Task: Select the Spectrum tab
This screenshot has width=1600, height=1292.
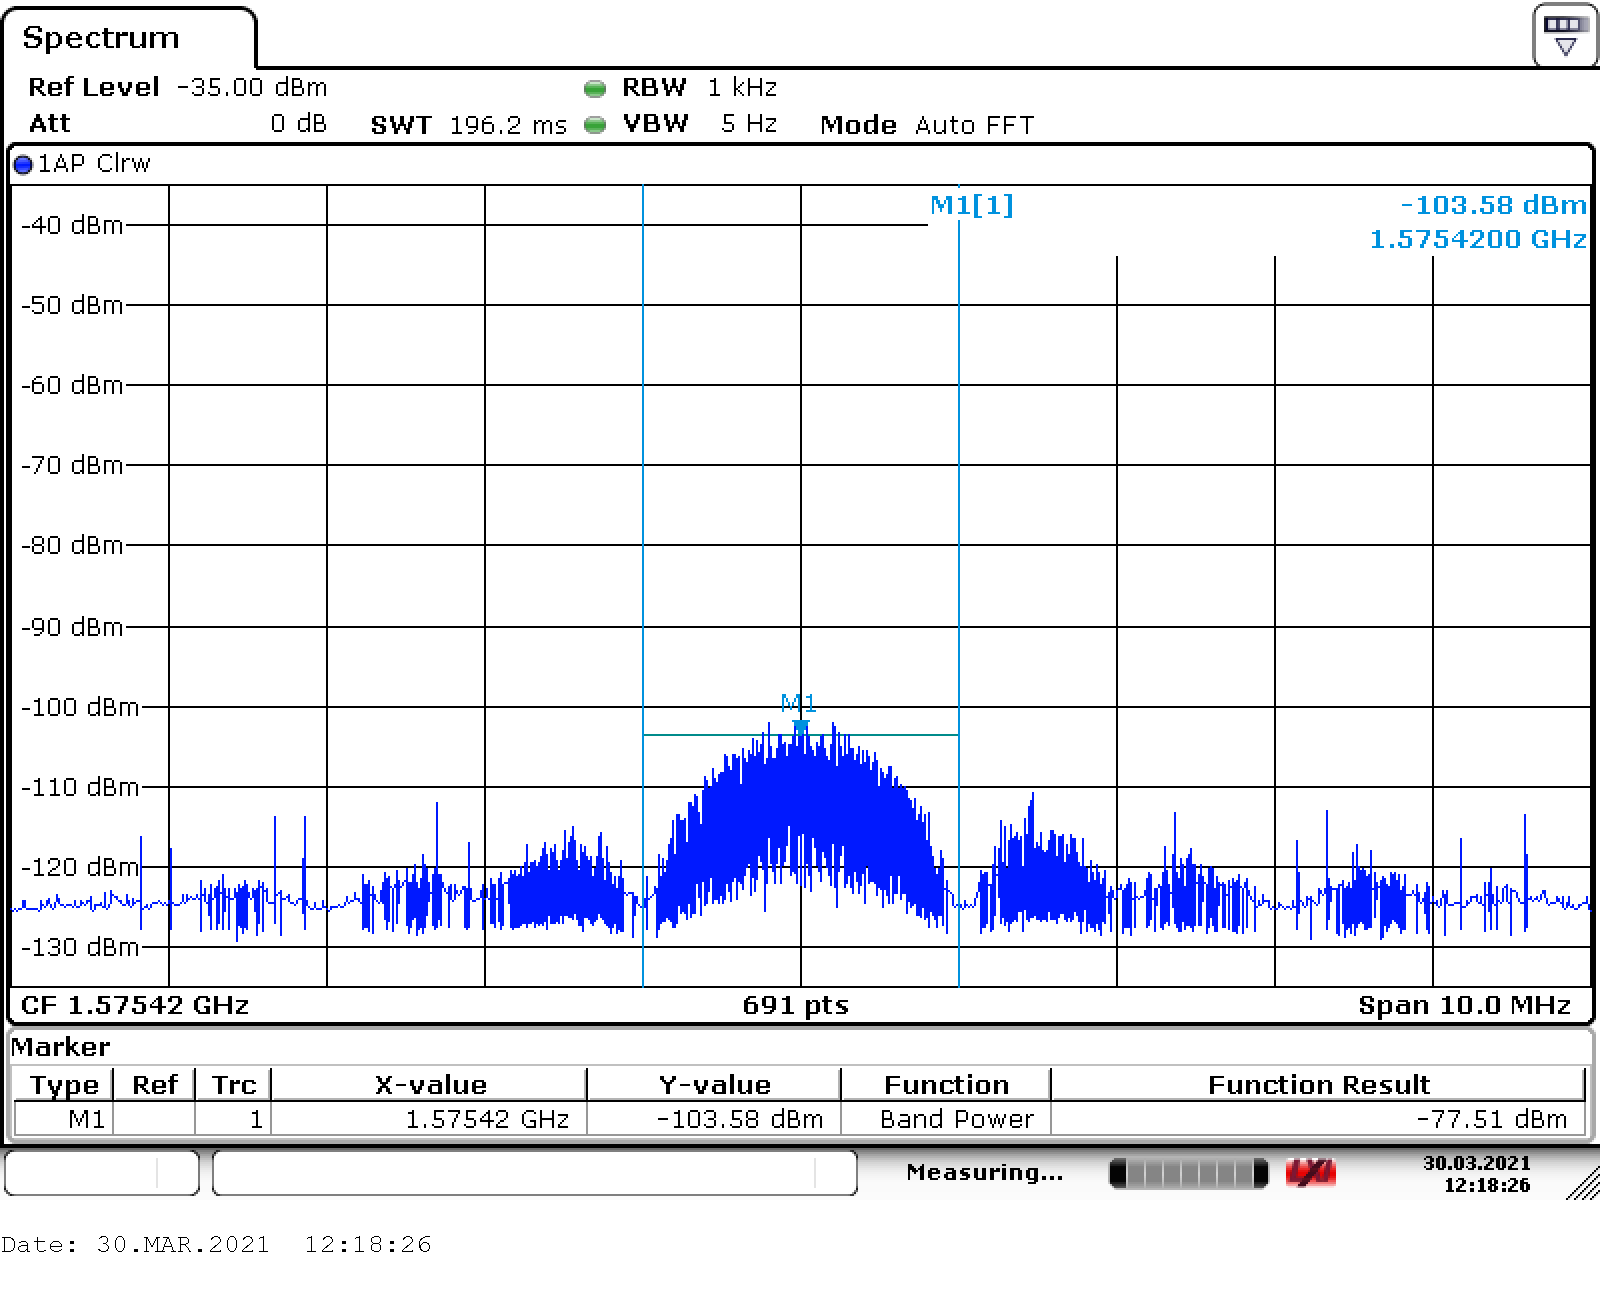Action: coord(101,38)
